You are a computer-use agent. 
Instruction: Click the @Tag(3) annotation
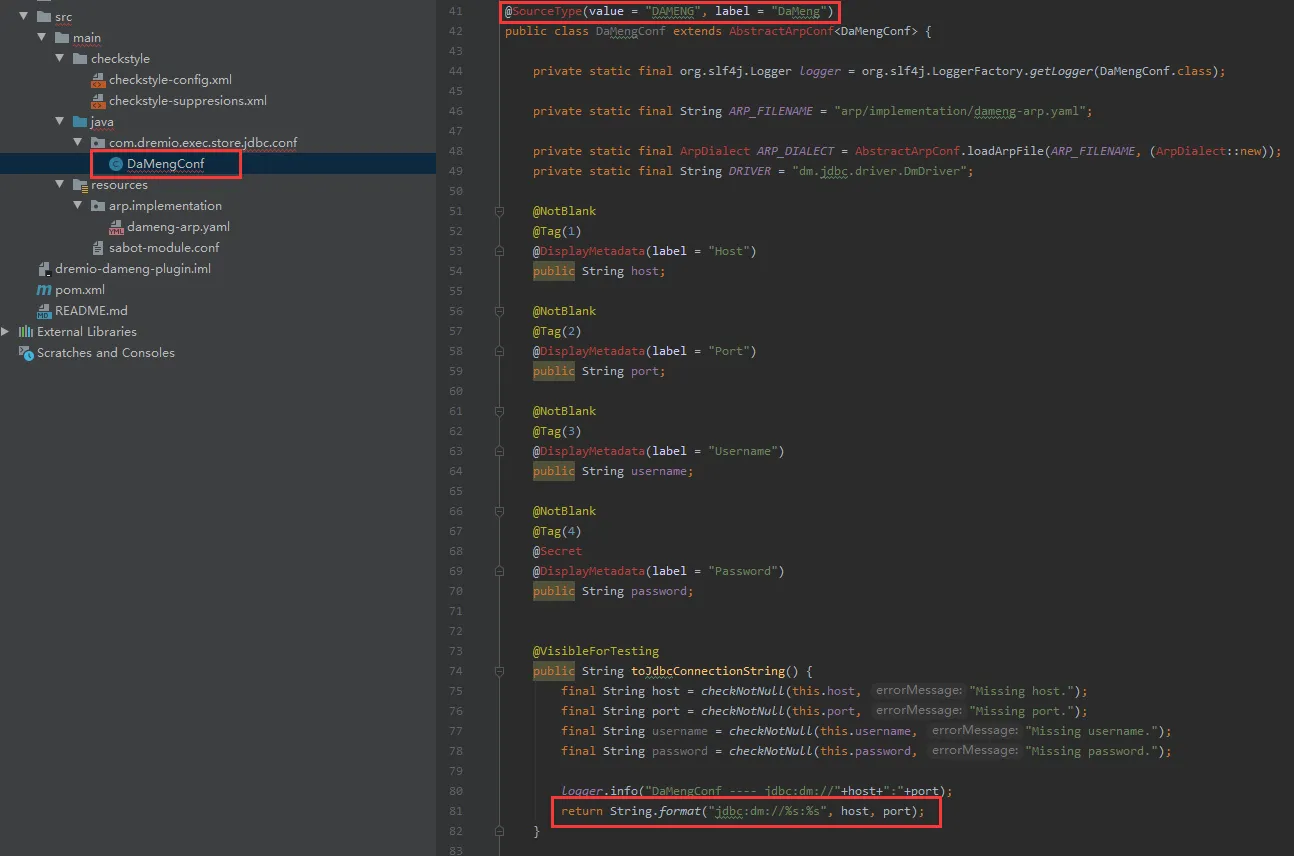557,431
